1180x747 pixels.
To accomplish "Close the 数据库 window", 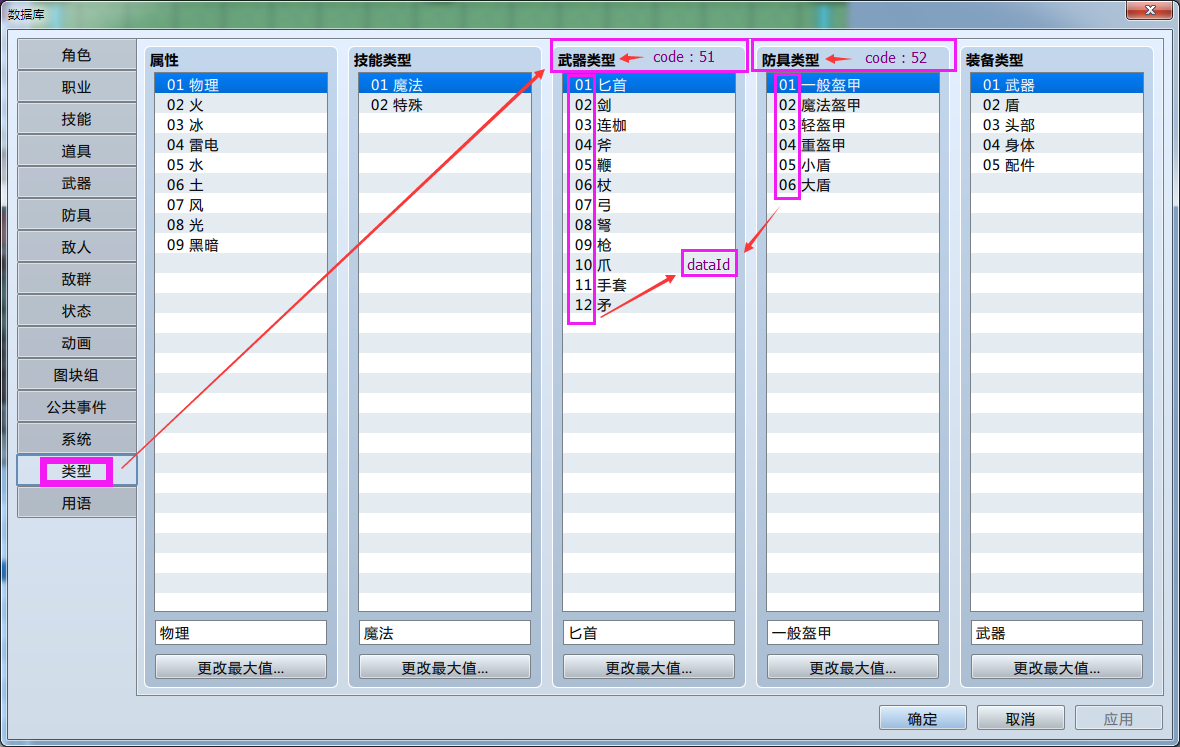I will tap(1149, 10).
